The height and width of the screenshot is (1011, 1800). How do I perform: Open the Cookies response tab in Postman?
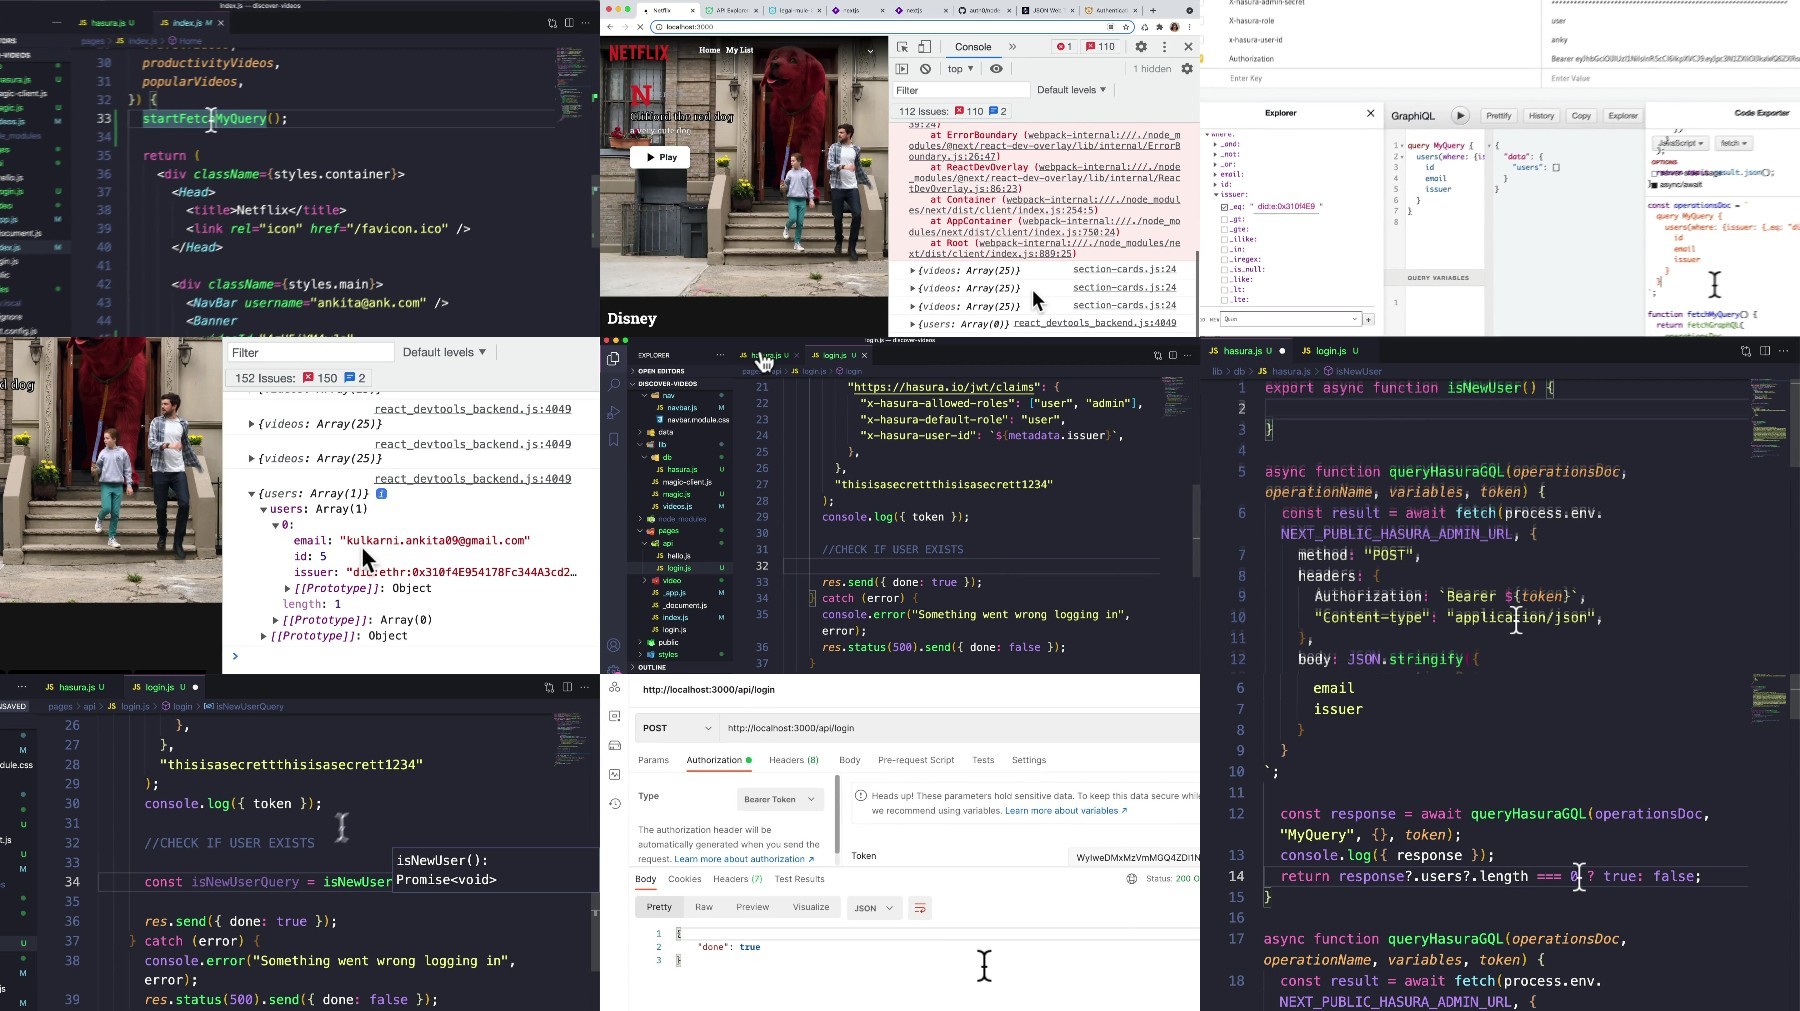tap(685, 879)
